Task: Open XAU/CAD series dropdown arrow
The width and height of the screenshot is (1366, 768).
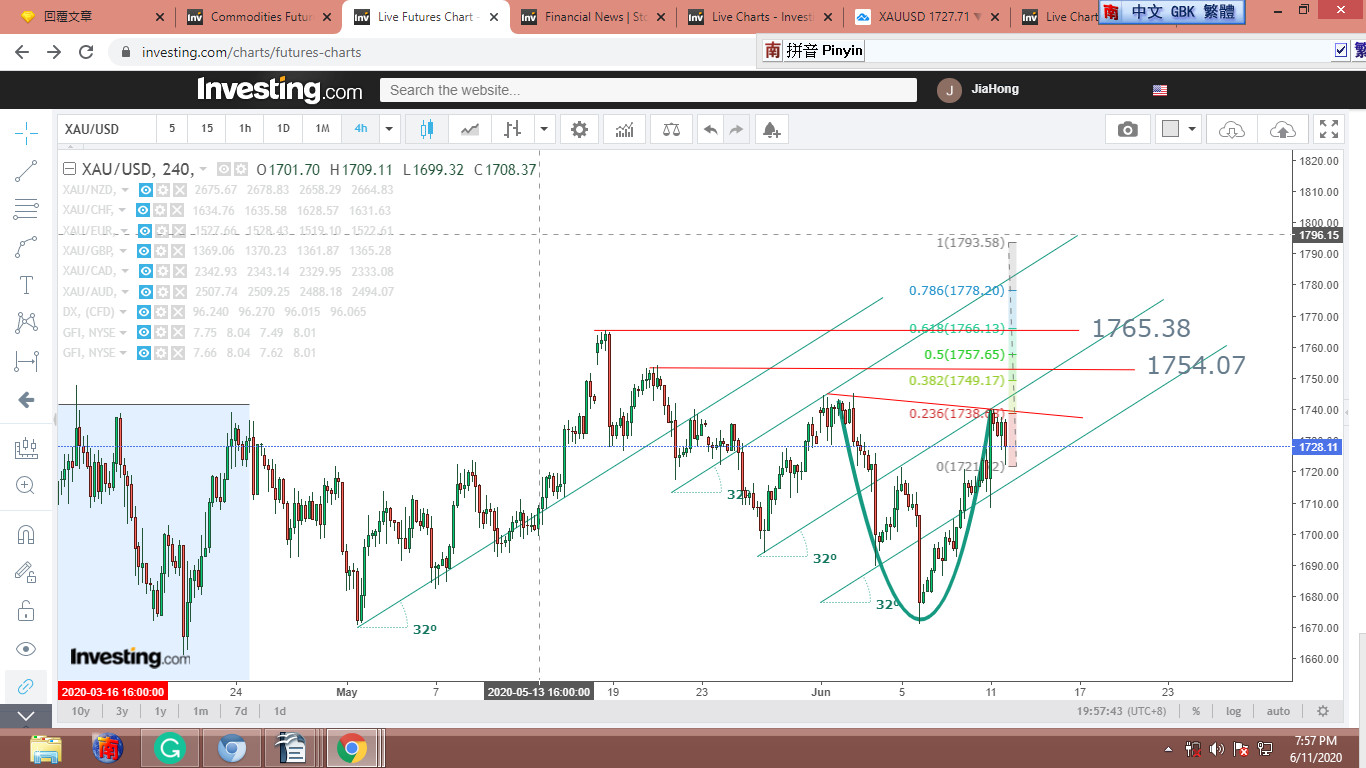Action: 126,271
